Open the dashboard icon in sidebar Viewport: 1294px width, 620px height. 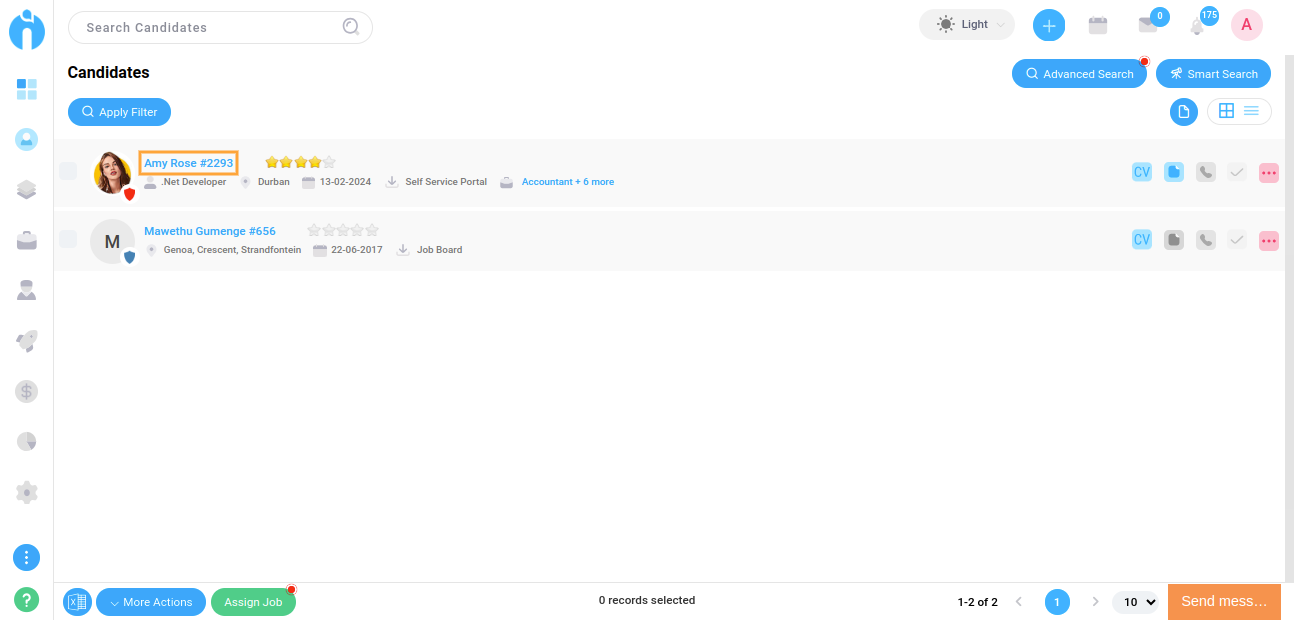[27, 90]
